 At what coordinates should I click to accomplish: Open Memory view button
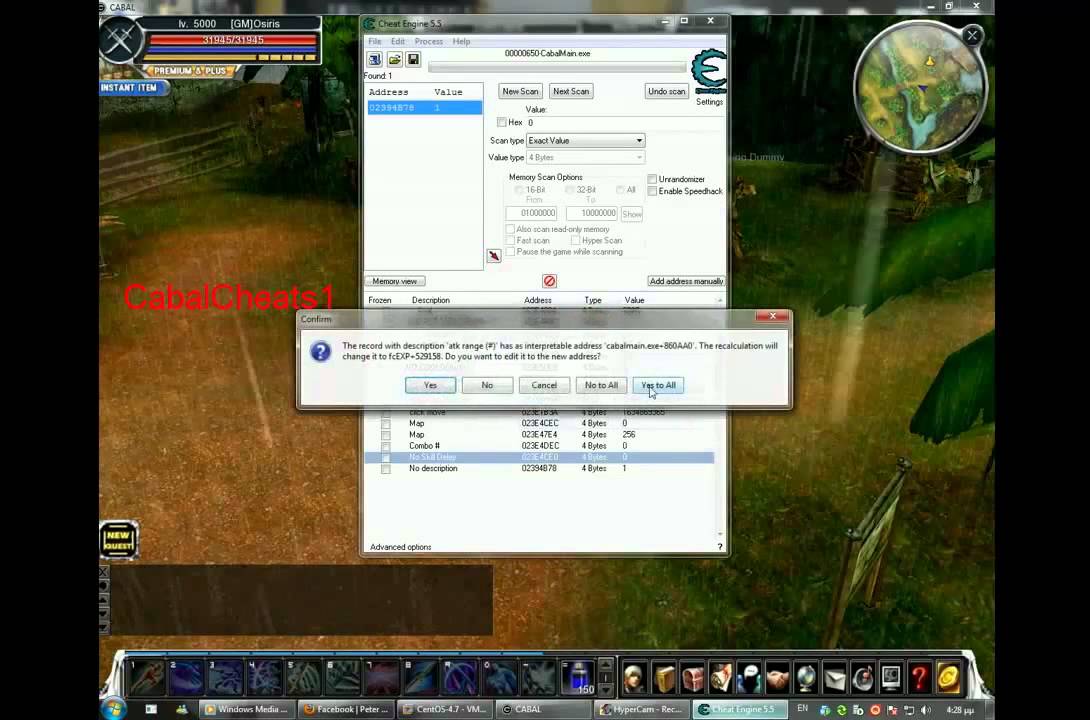click(395, 281)
